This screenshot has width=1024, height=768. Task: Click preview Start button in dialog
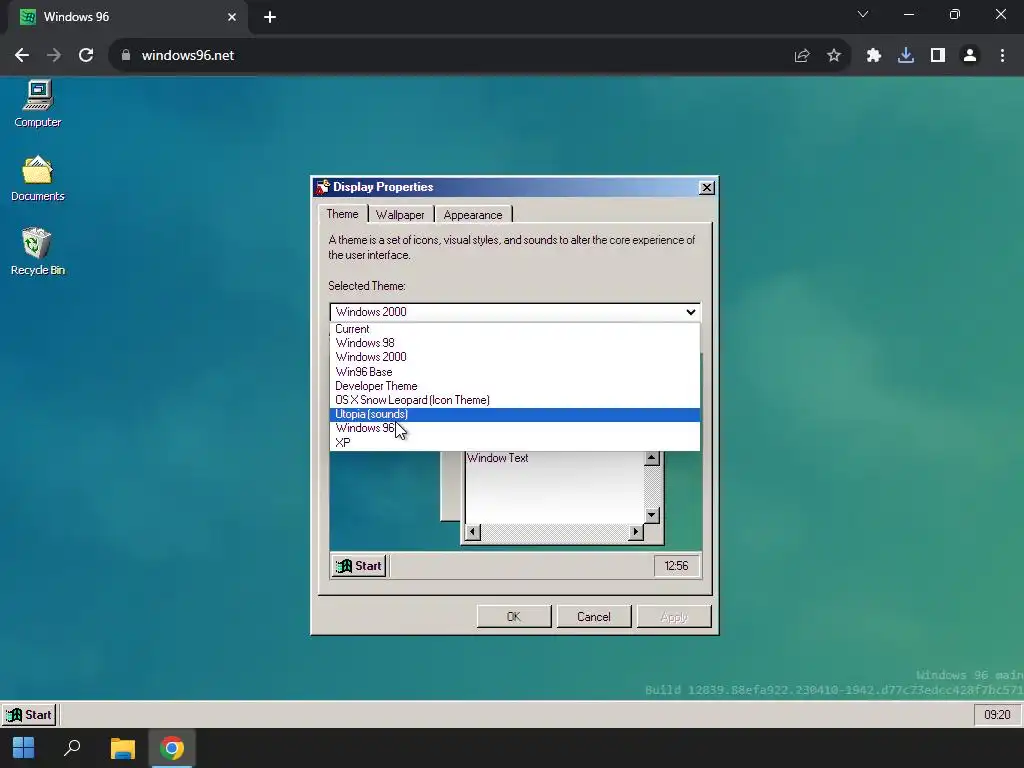tap(359, 566)
